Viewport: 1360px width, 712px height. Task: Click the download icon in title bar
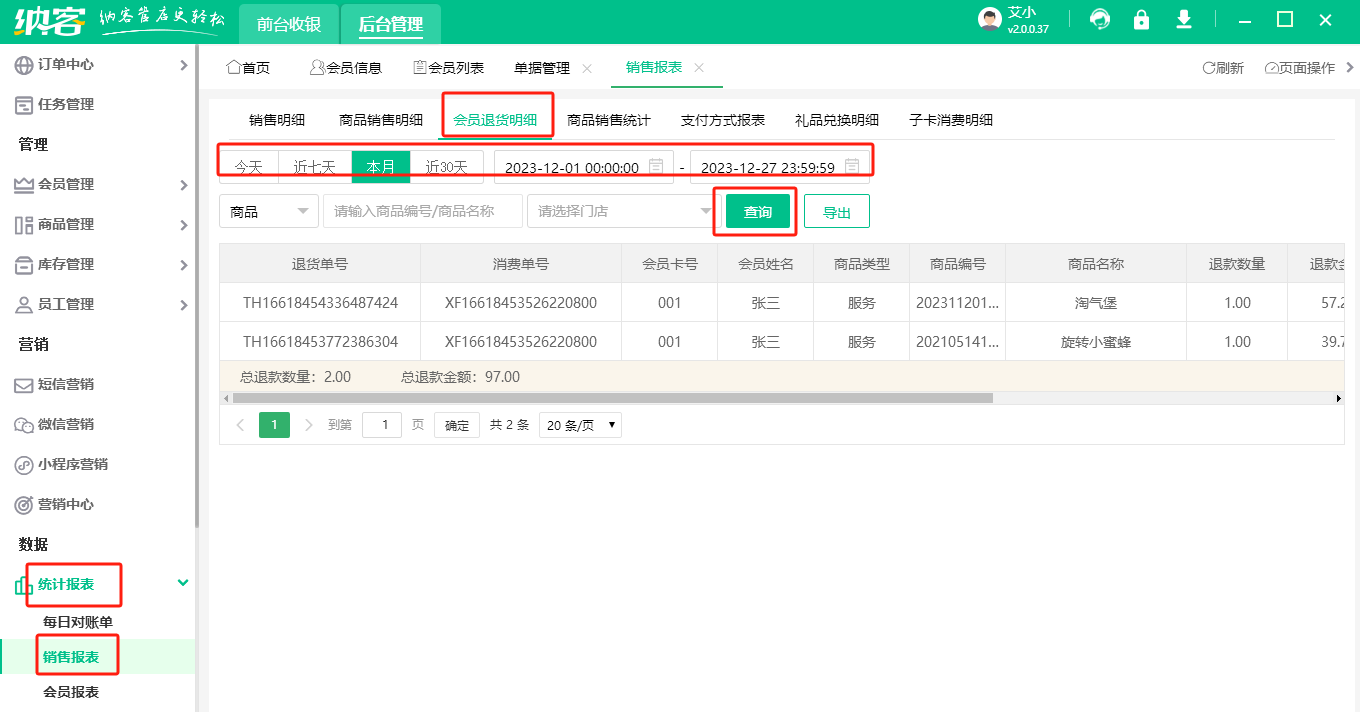tap(1184, 20)
